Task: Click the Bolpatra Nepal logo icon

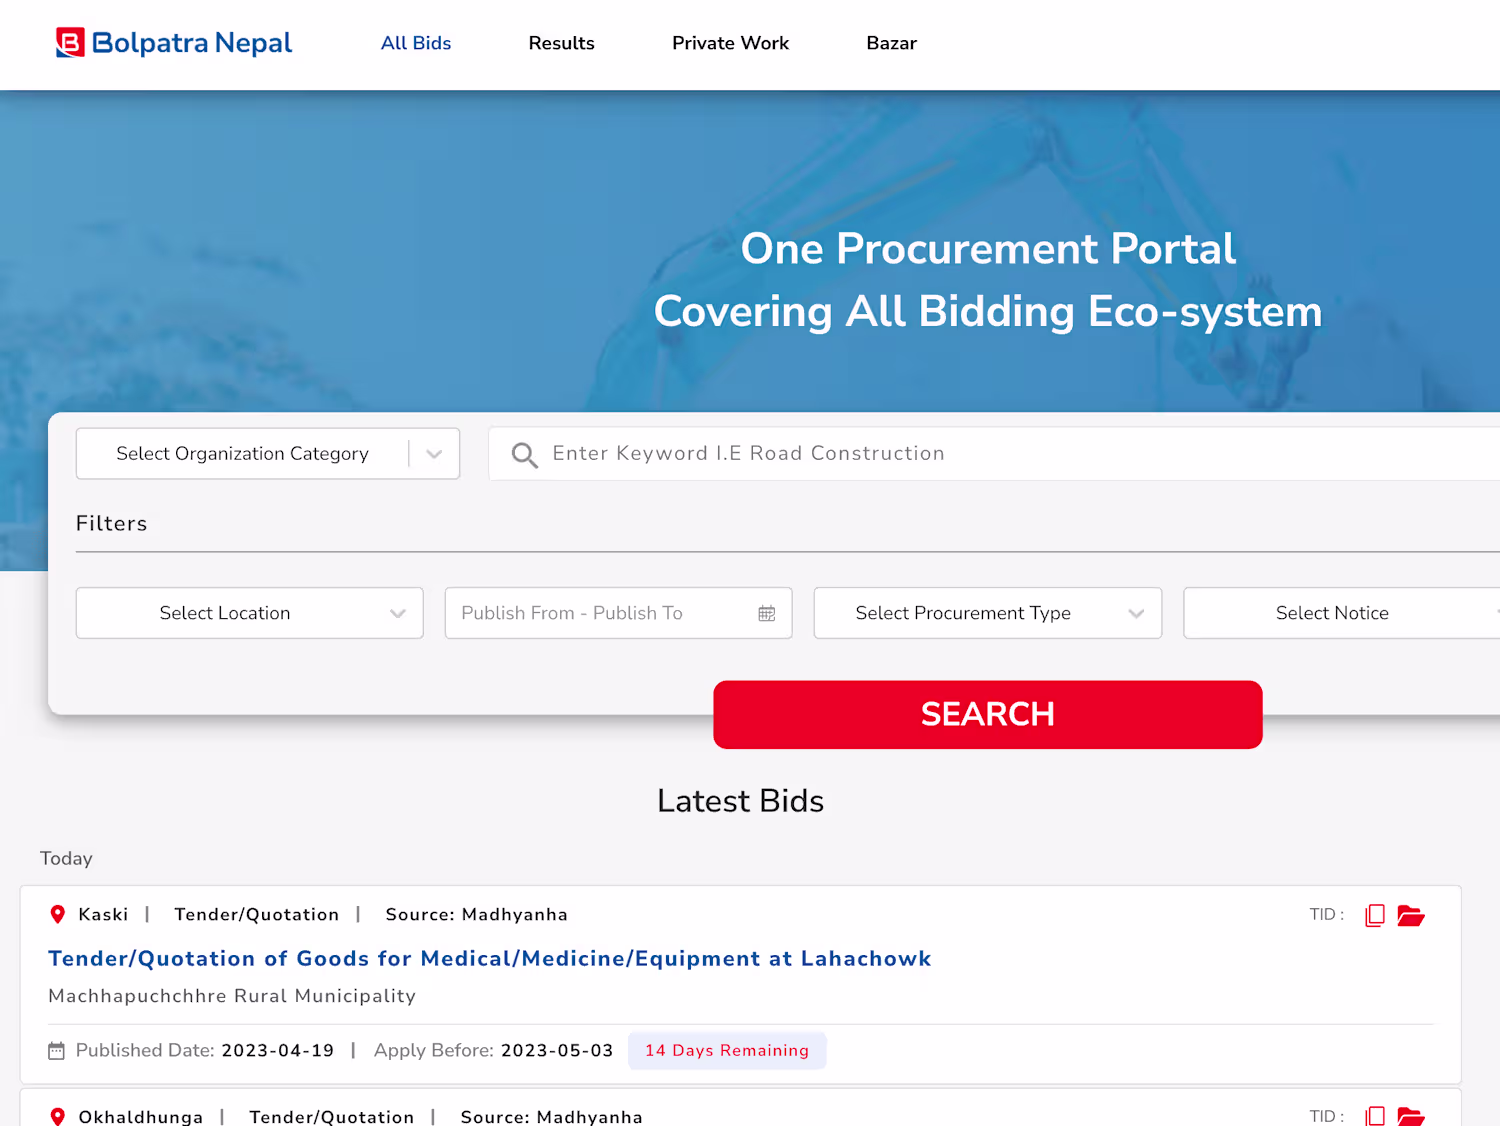Action: [x=70, y=43]
